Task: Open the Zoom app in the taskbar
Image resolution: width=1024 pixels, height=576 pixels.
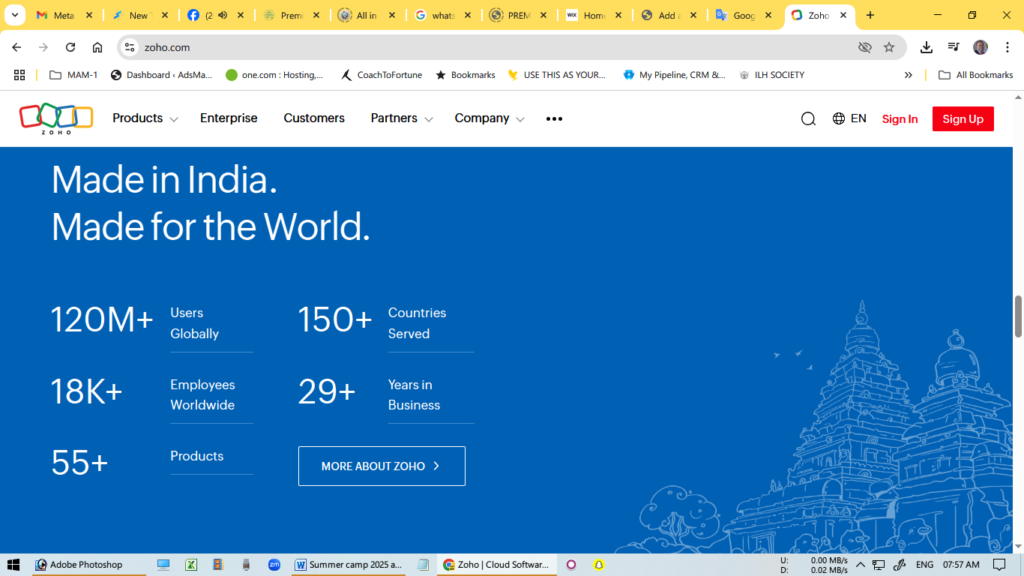Action: click(274, 564)
